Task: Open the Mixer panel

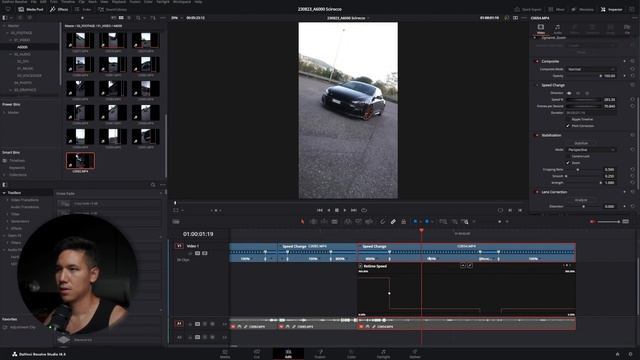Action: coord(557,9)
